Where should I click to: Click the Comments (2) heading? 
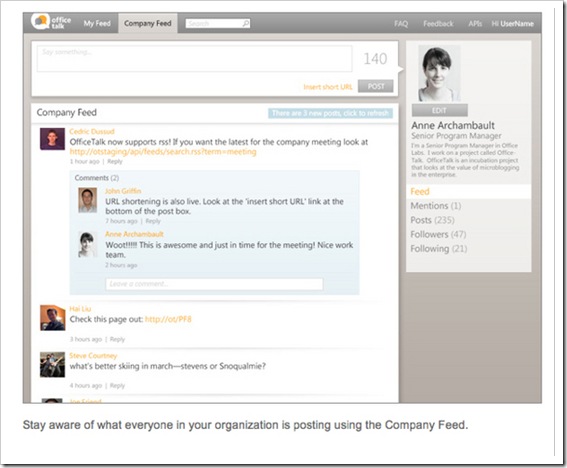(97, 178)
